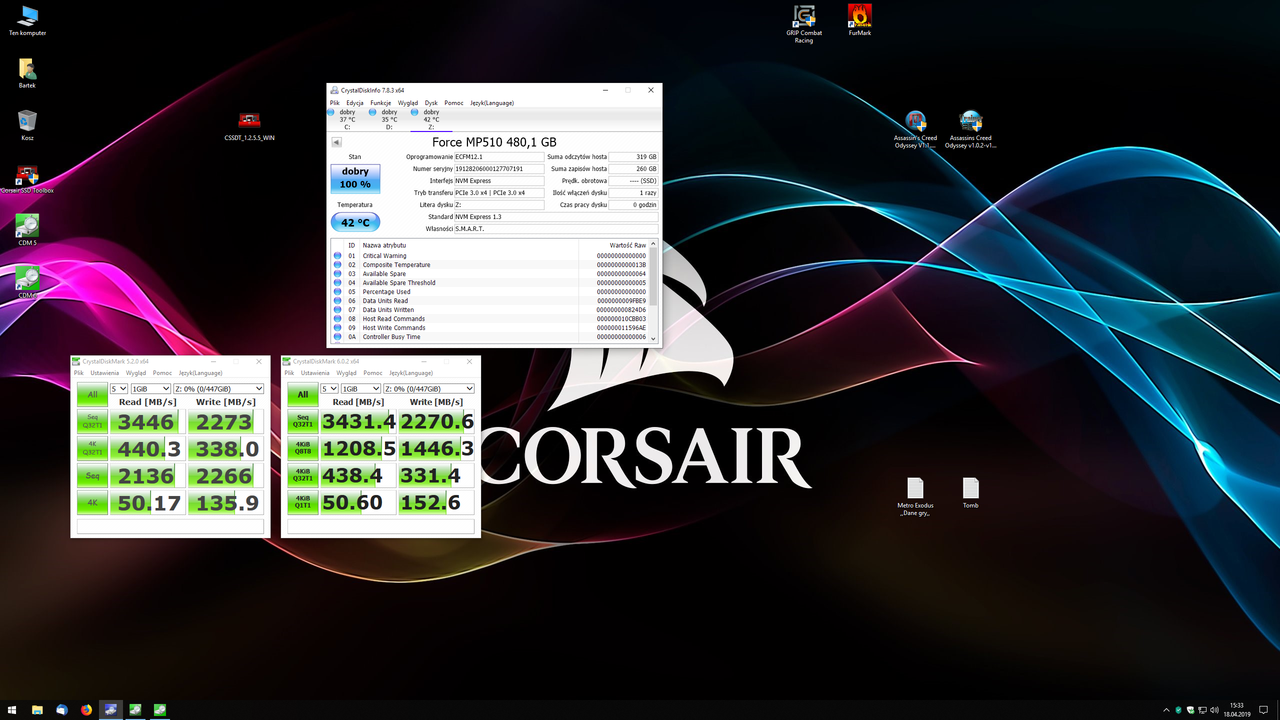This screenshot has width=1280, height=720.
Task: Open drive Z: dropdown in CrystalDiskMark 6.0.2
Action: click(428, 388)
